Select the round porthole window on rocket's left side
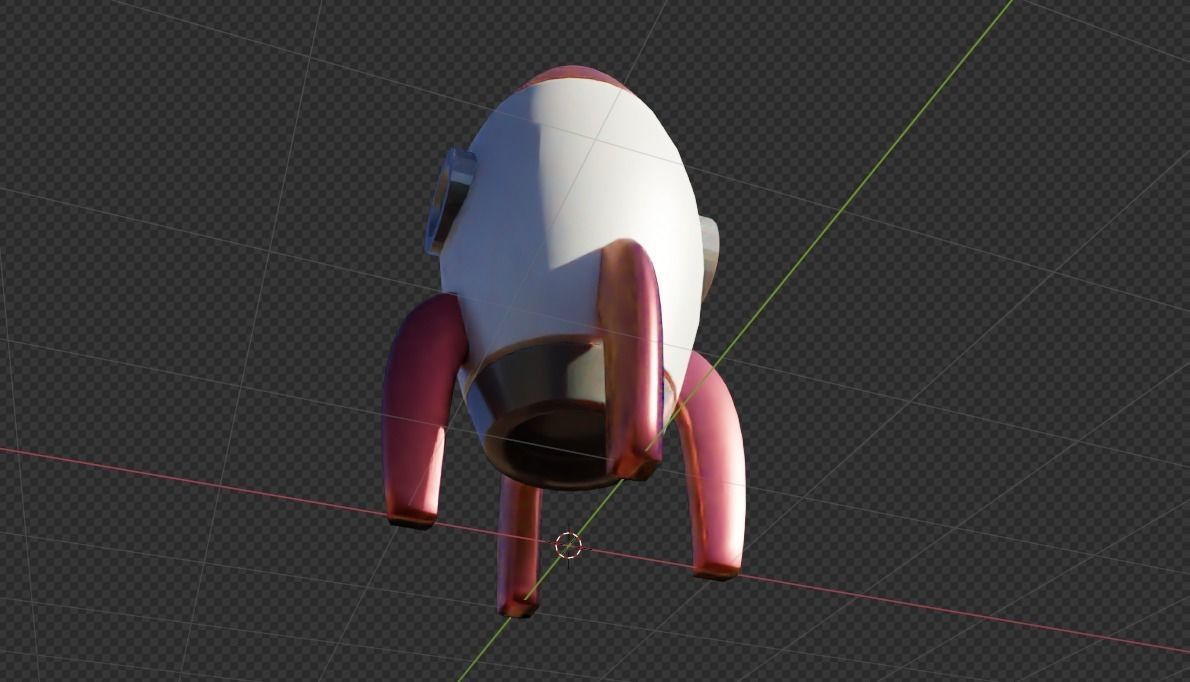 [x=449, y=201]
